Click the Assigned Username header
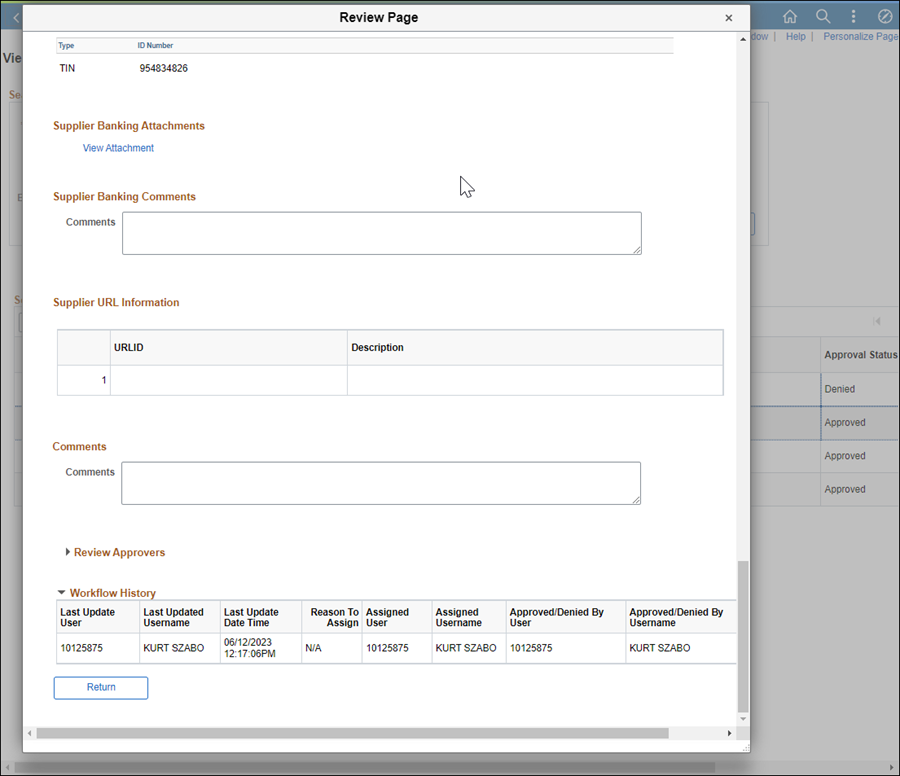 (458, 617)
